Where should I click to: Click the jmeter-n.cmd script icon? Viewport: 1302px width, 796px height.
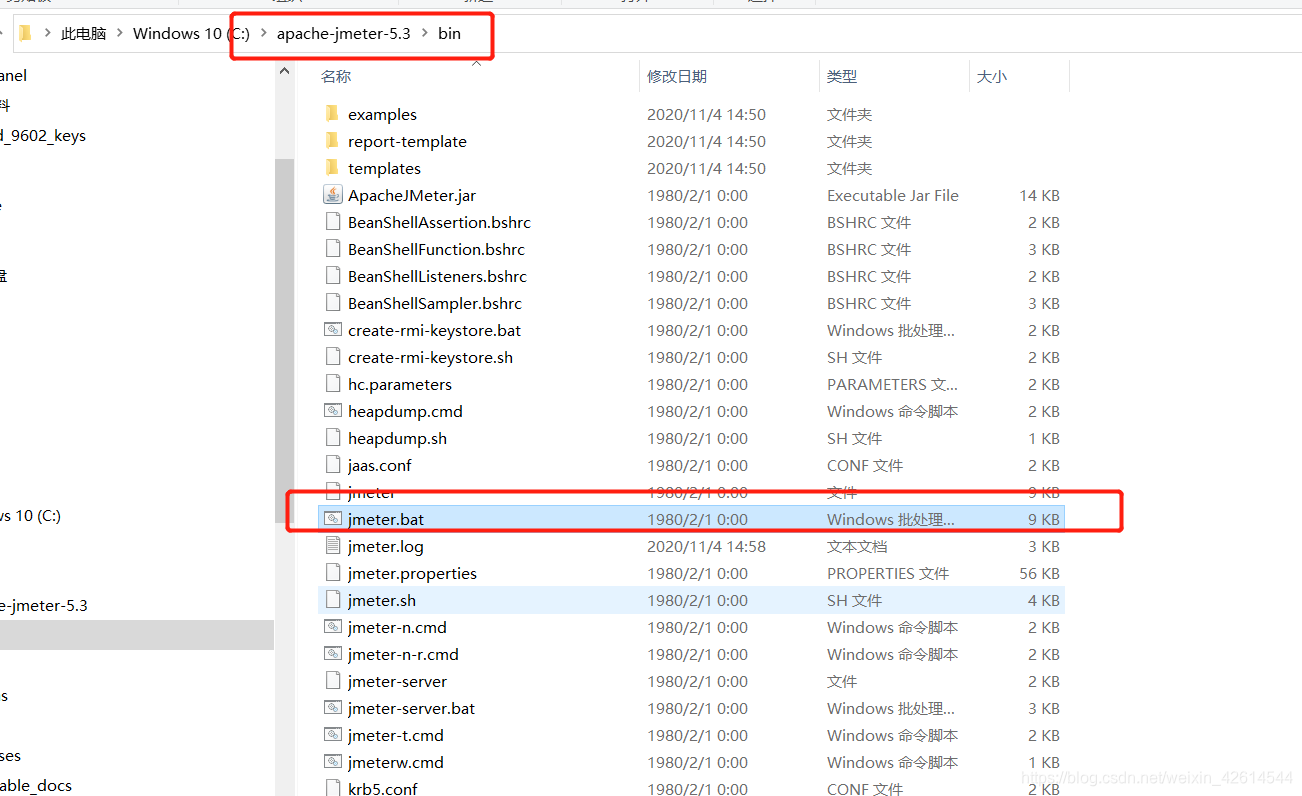point(332,627)
